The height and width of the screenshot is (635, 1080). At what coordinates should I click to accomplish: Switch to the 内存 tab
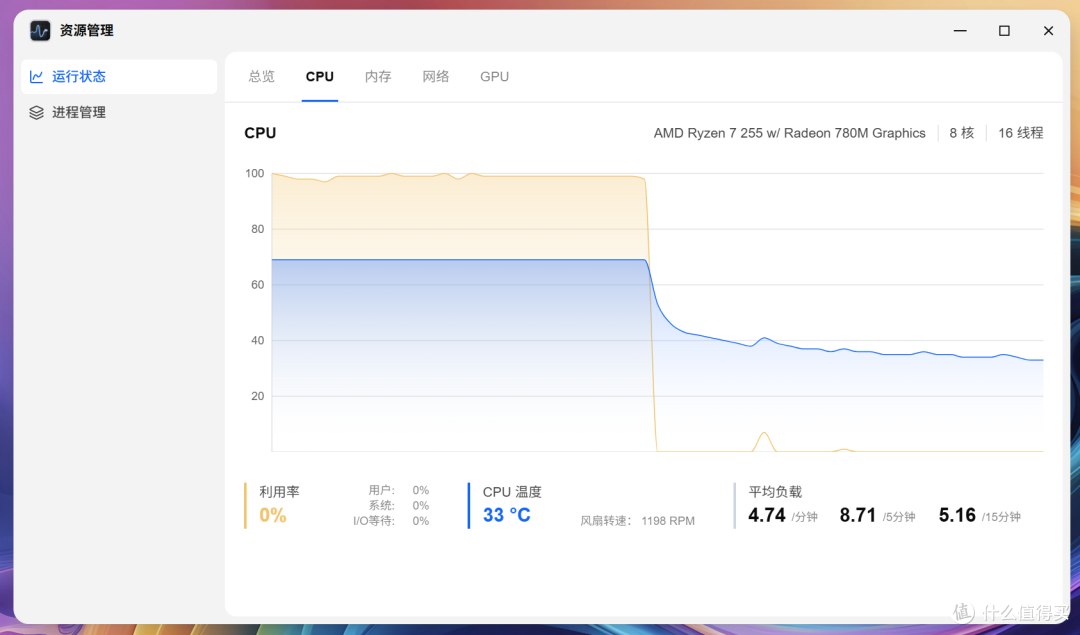point(378,76)
